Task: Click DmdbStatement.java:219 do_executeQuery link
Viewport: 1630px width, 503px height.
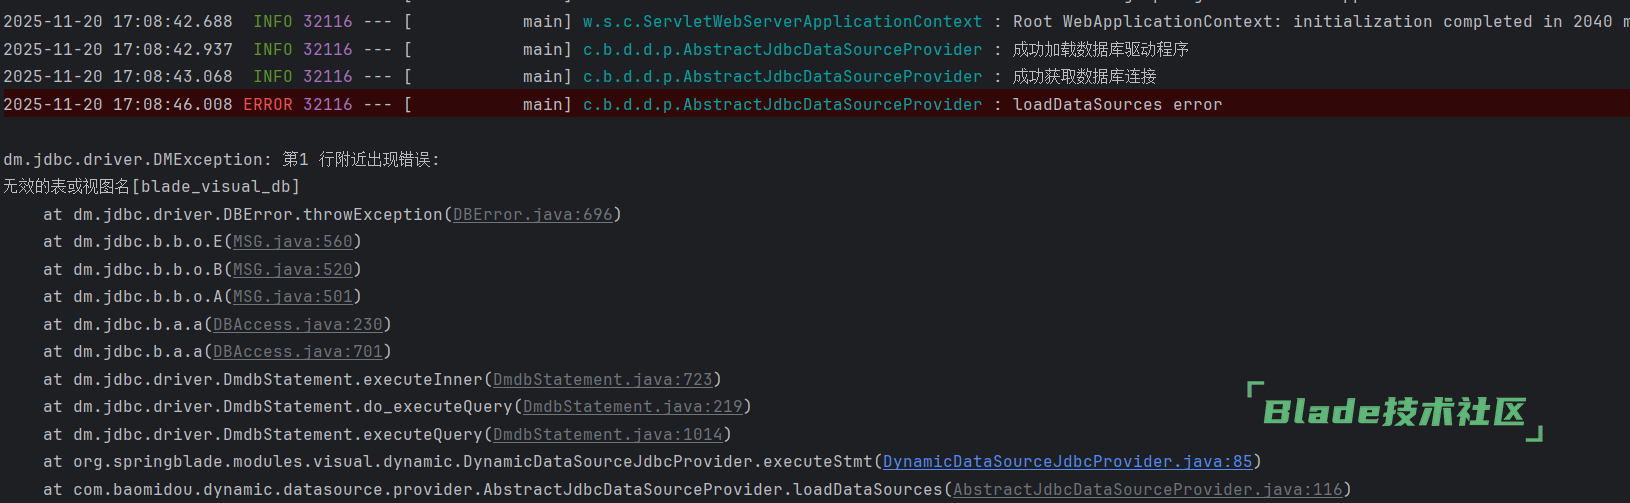Action: (632, 407)
